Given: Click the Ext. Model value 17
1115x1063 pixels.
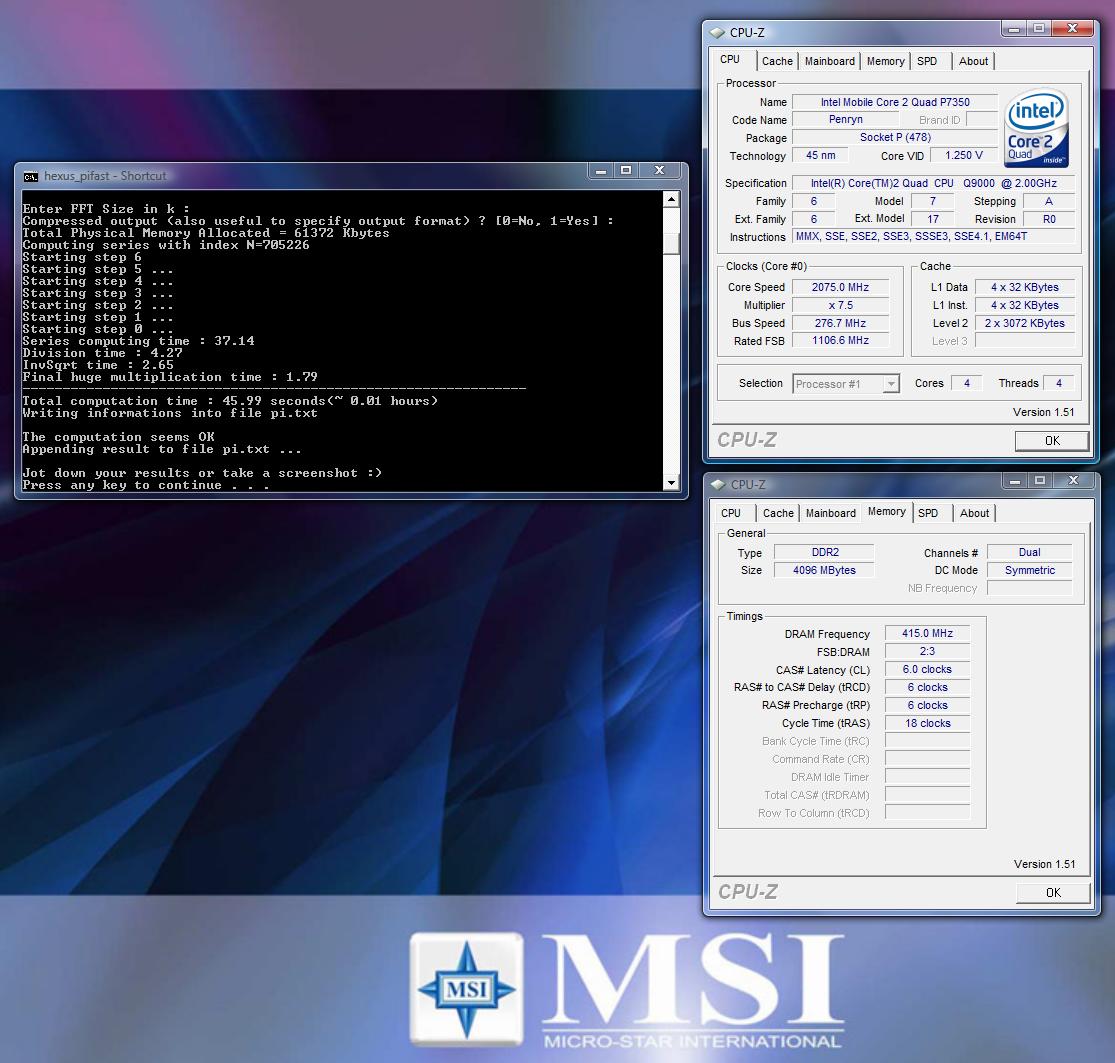Looking at the screenshot, I should [x=933, y=219].
